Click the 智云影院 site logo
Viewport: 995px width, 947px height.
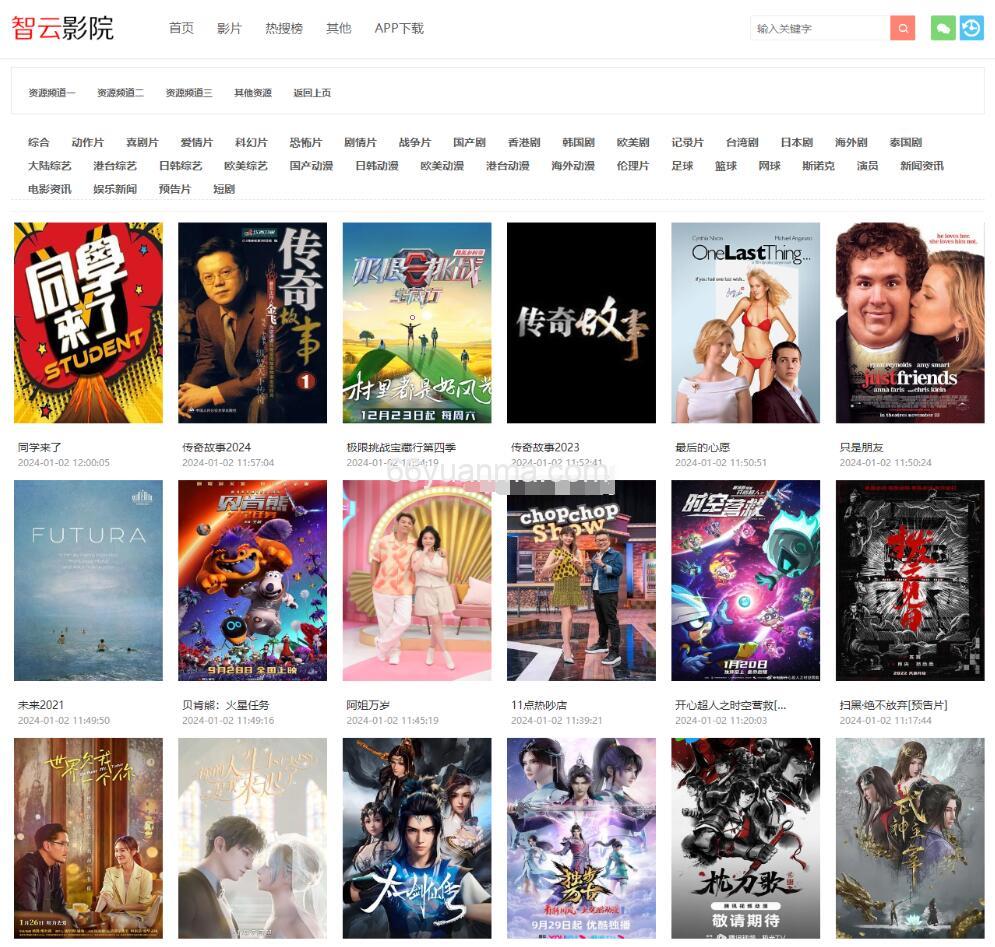pyautogui.click(x=63, y=28)
